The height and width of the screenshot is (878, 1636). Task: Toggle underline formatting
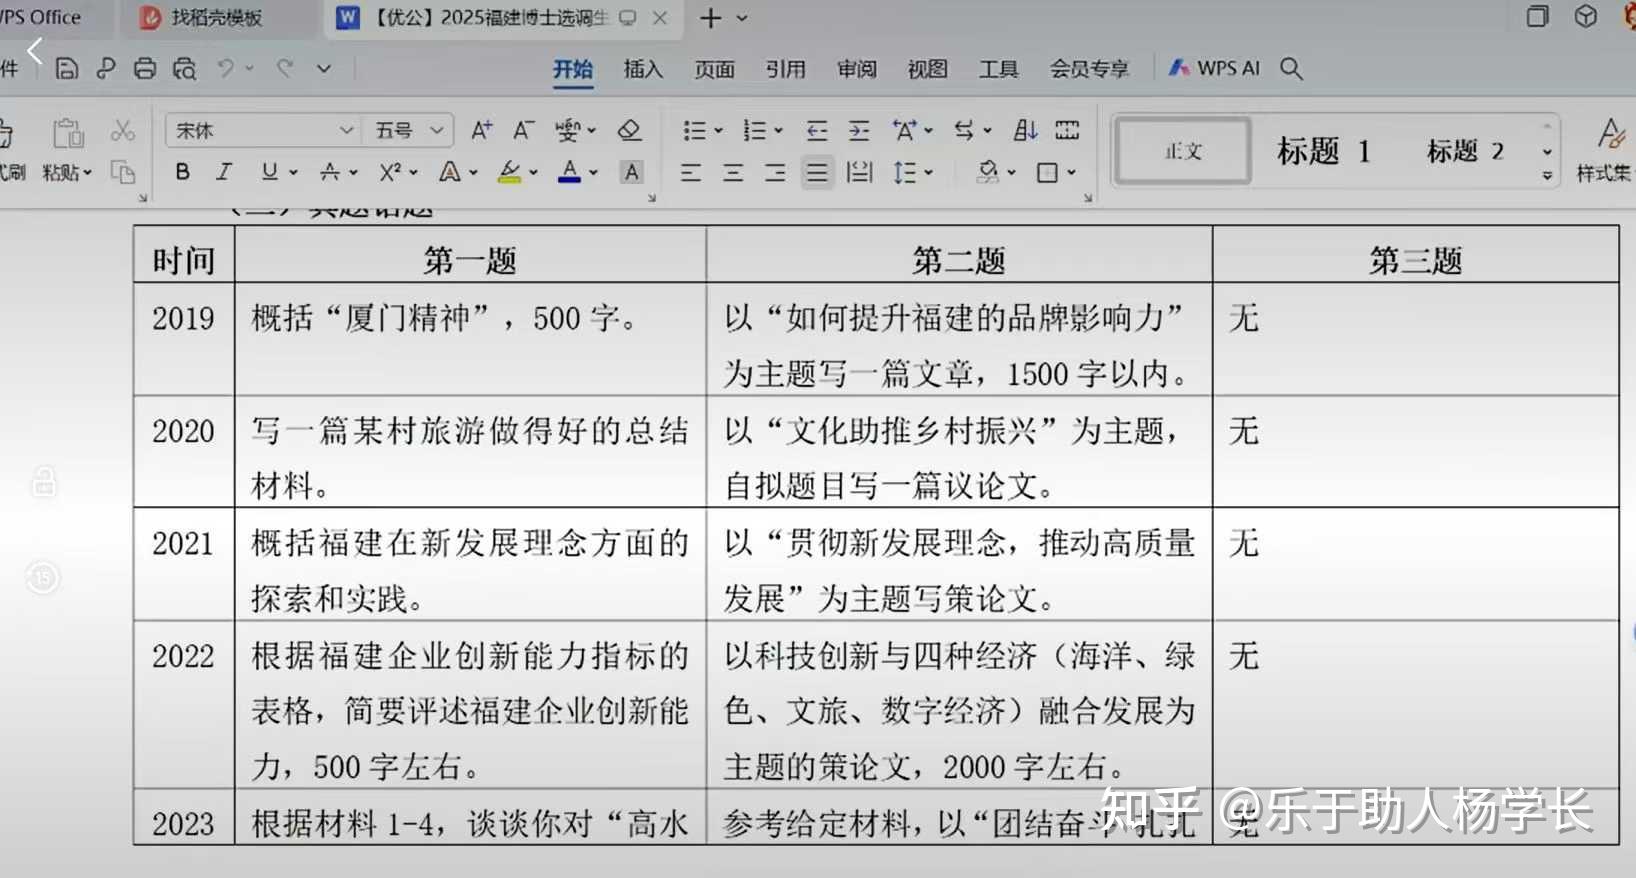pyautogui.click(x=269, y=172)
